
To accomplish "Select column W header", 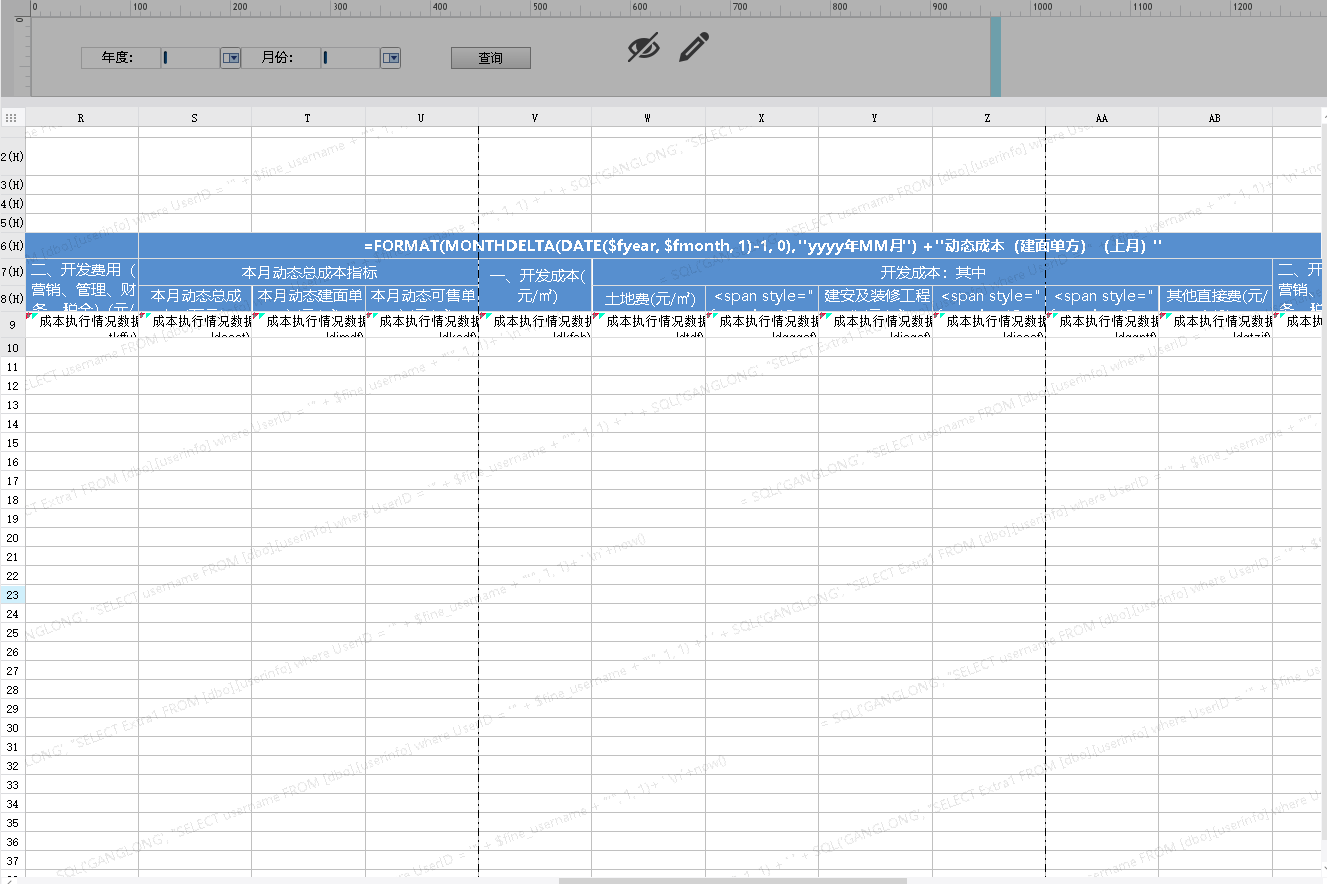I will coord(648,118).
